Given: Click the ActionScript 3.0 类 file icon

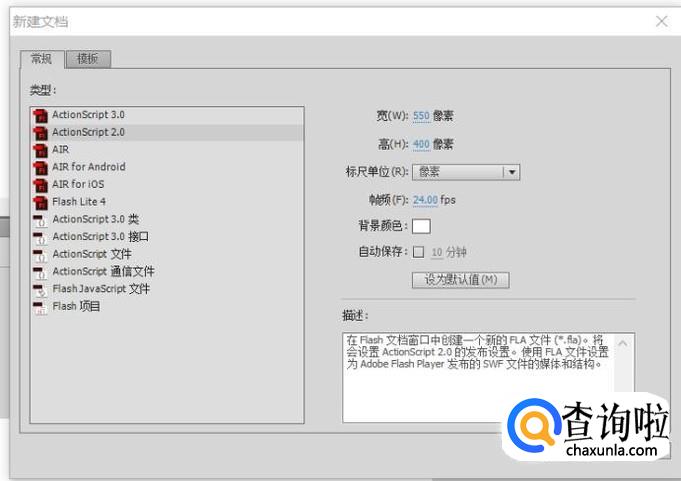Looking at the screenshot, I should [x=40, y=220].
